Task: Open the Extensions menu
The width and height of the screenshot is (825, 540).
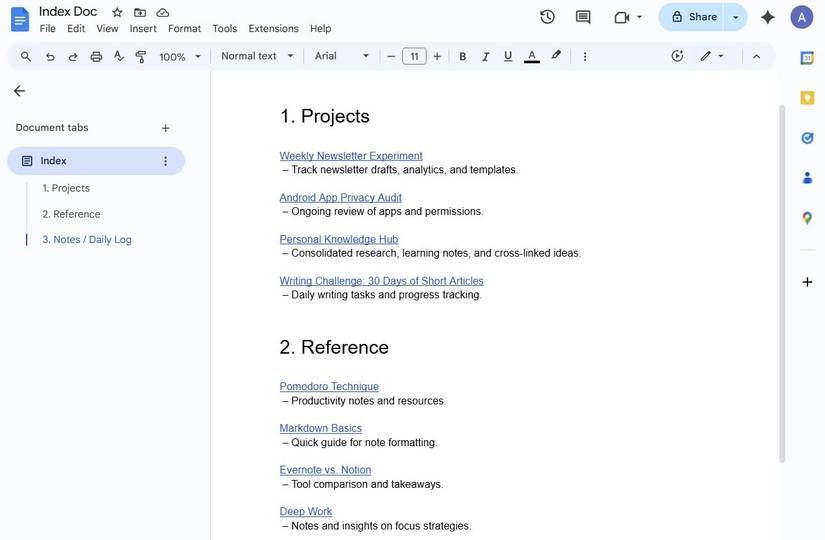Action: (x=273, y=29)
